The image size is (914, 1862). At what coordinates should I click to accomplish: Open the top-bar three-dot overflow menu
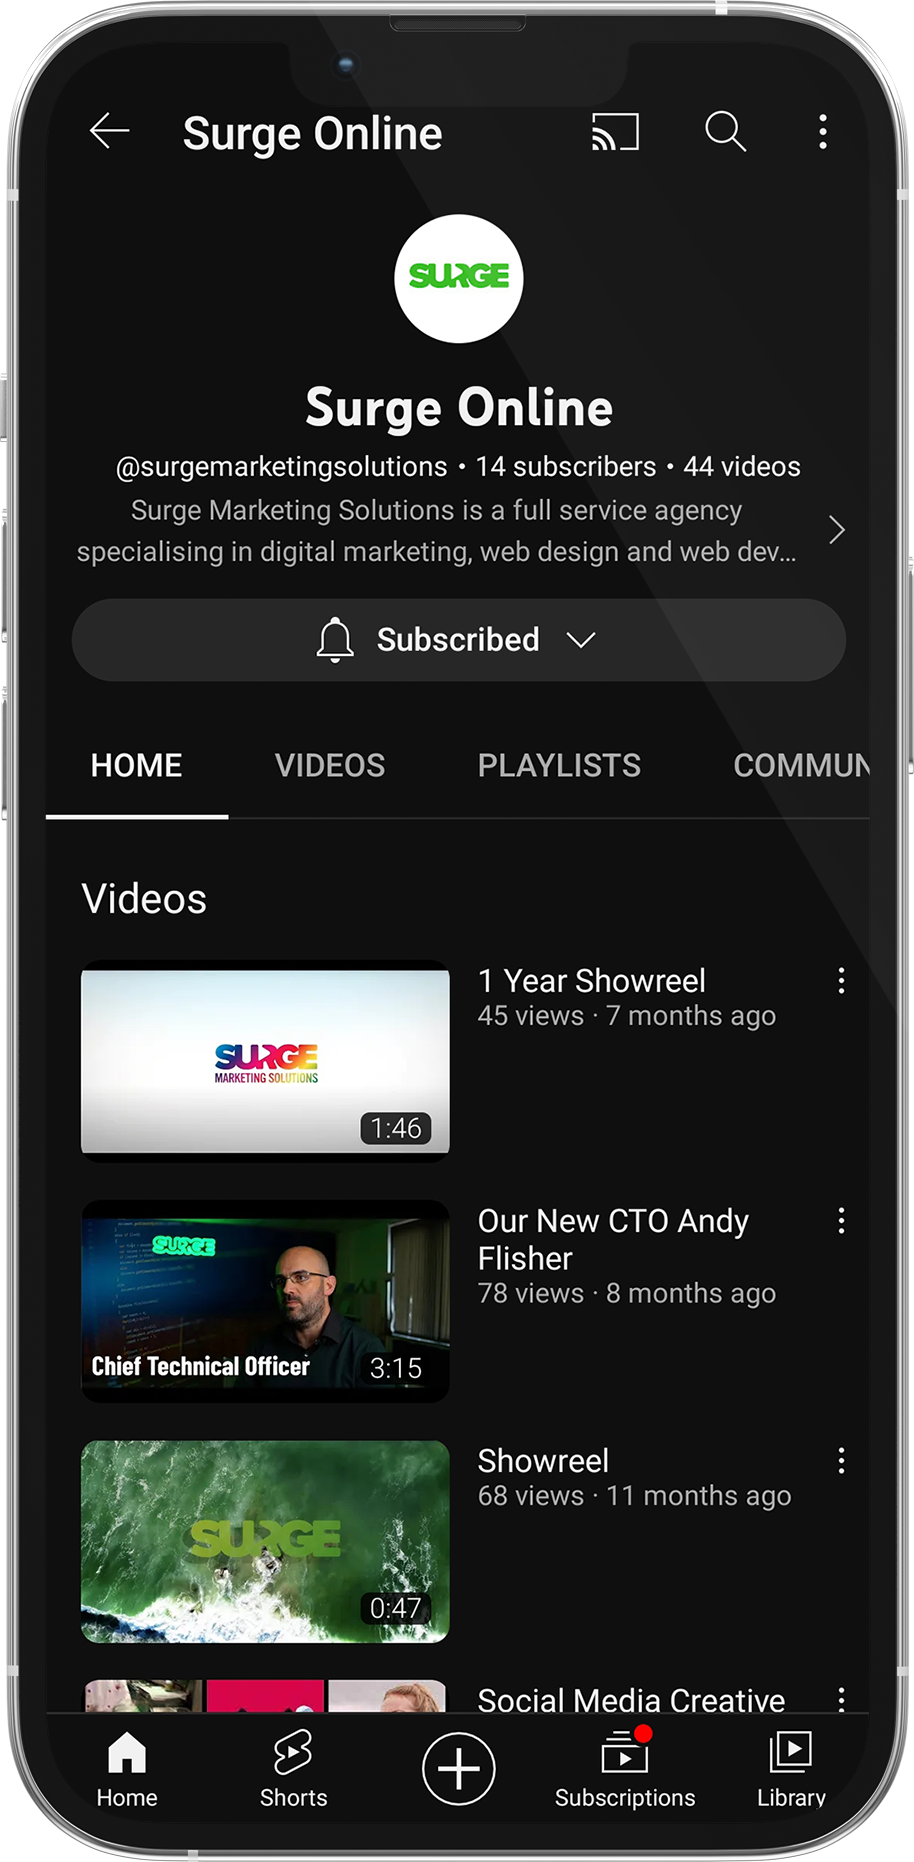point(823,131)
